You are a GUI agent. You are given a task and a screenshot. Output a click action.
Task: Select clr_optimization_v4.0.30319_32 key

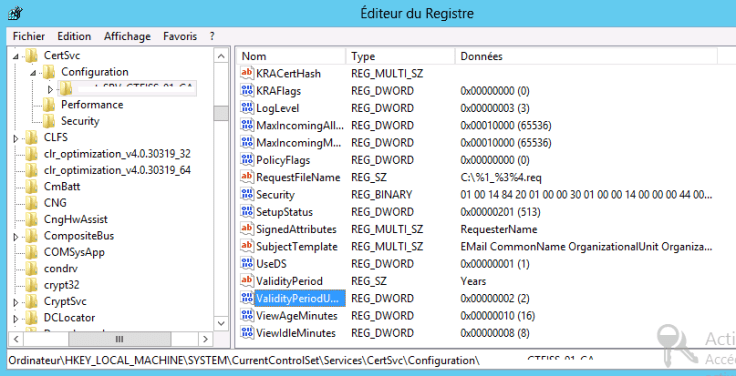[117, 154]
